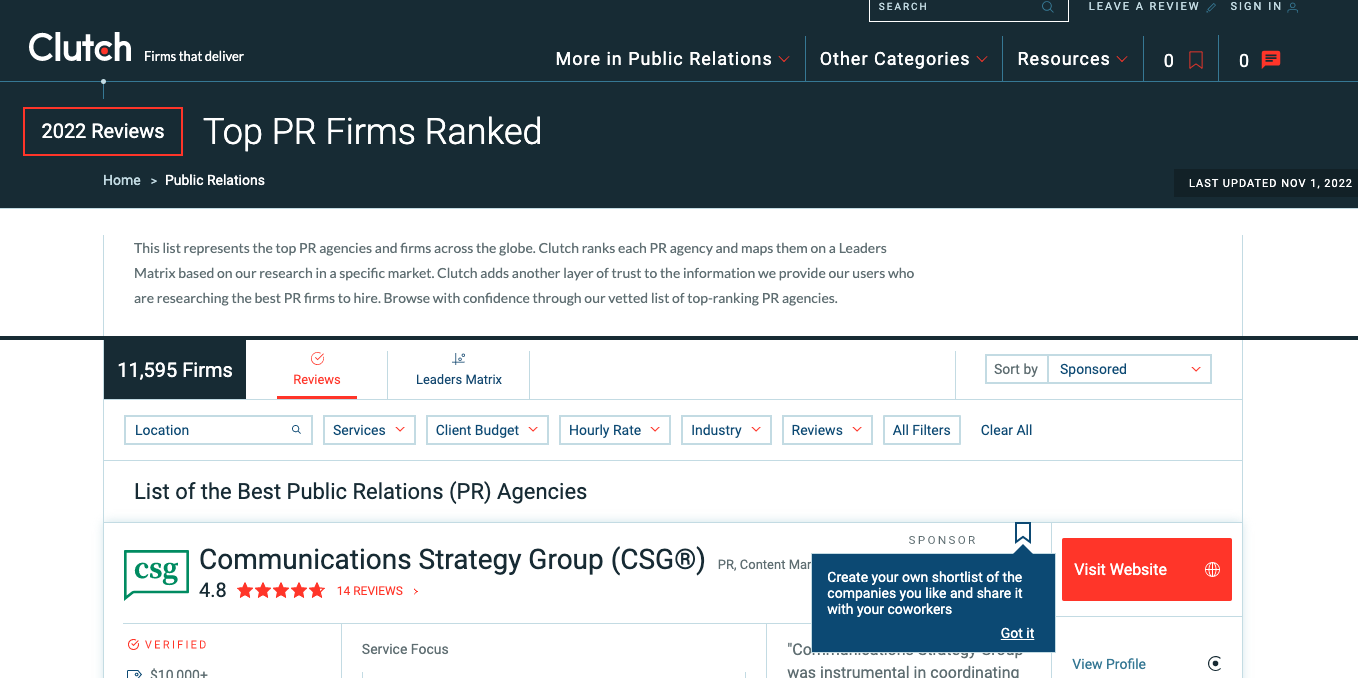
Task: Click the SPONSOR label
Action: tap(942, 540)
